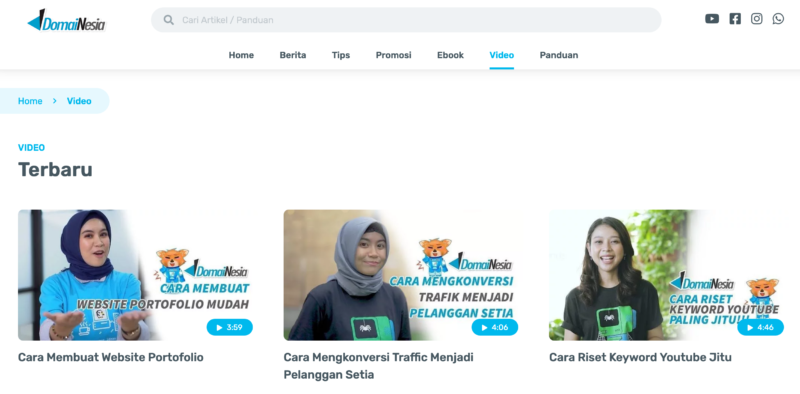Viewport: 800px width, 394px height.
Task: Open Cara Membuat Website Portofolio title link
Action: pyautogui.click(x=111, y=357)
